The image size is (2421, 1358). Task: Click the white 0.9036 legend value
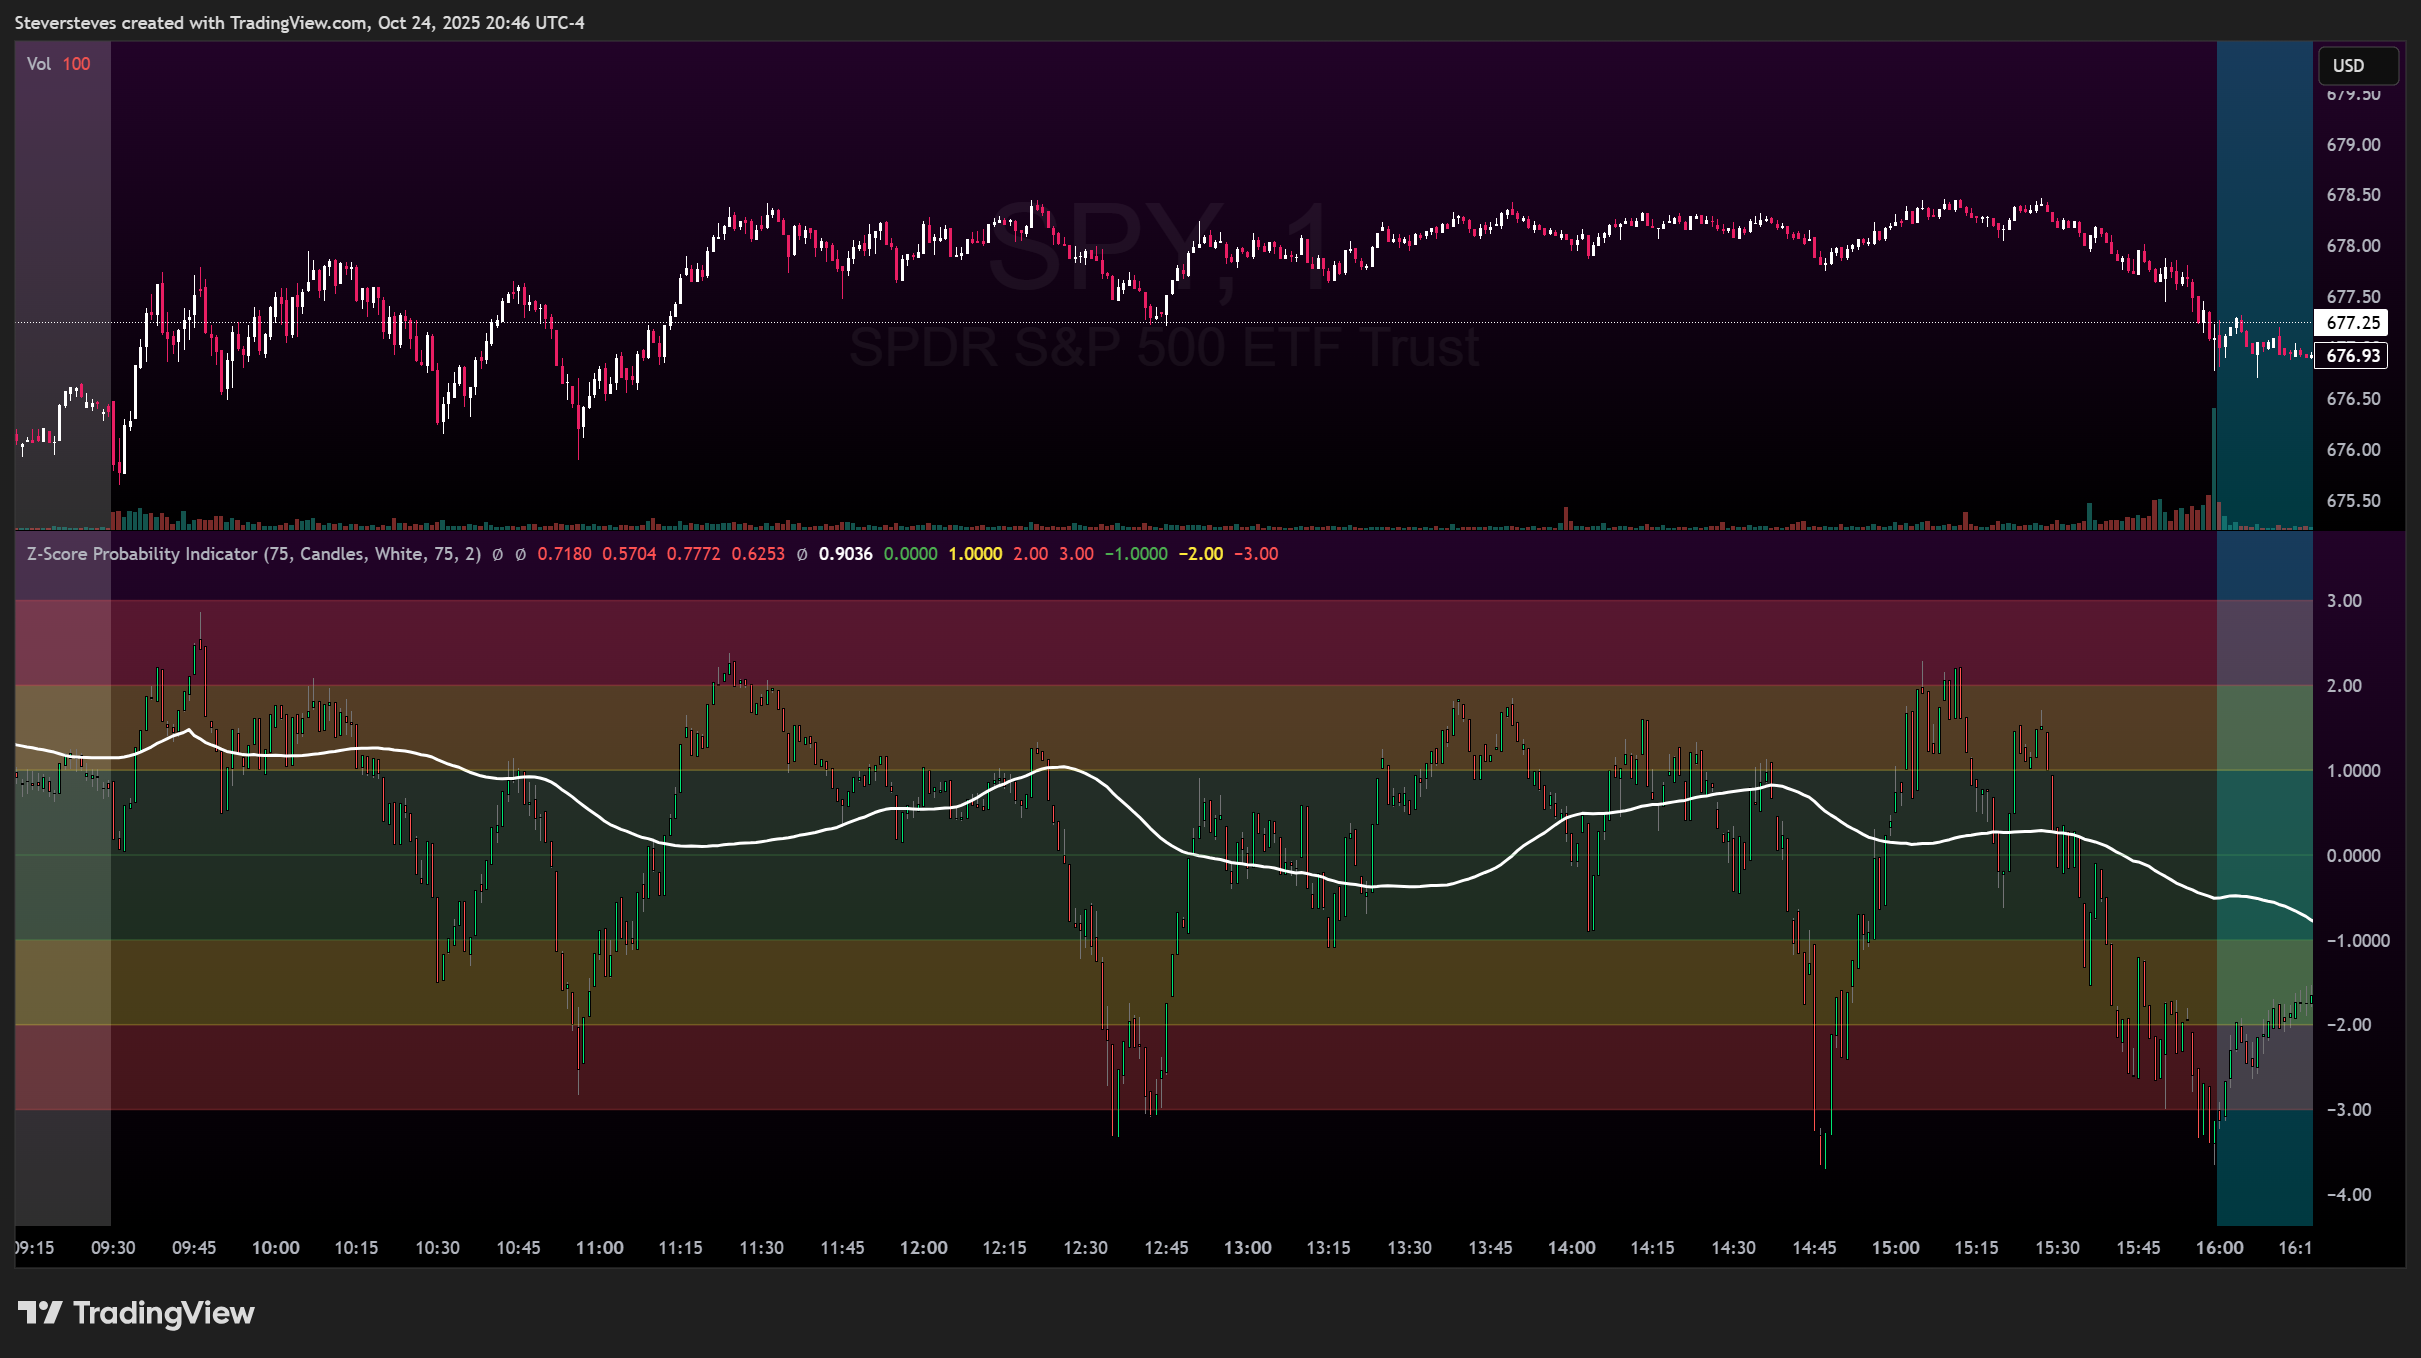pyautogui.click(x=845, y=554)
